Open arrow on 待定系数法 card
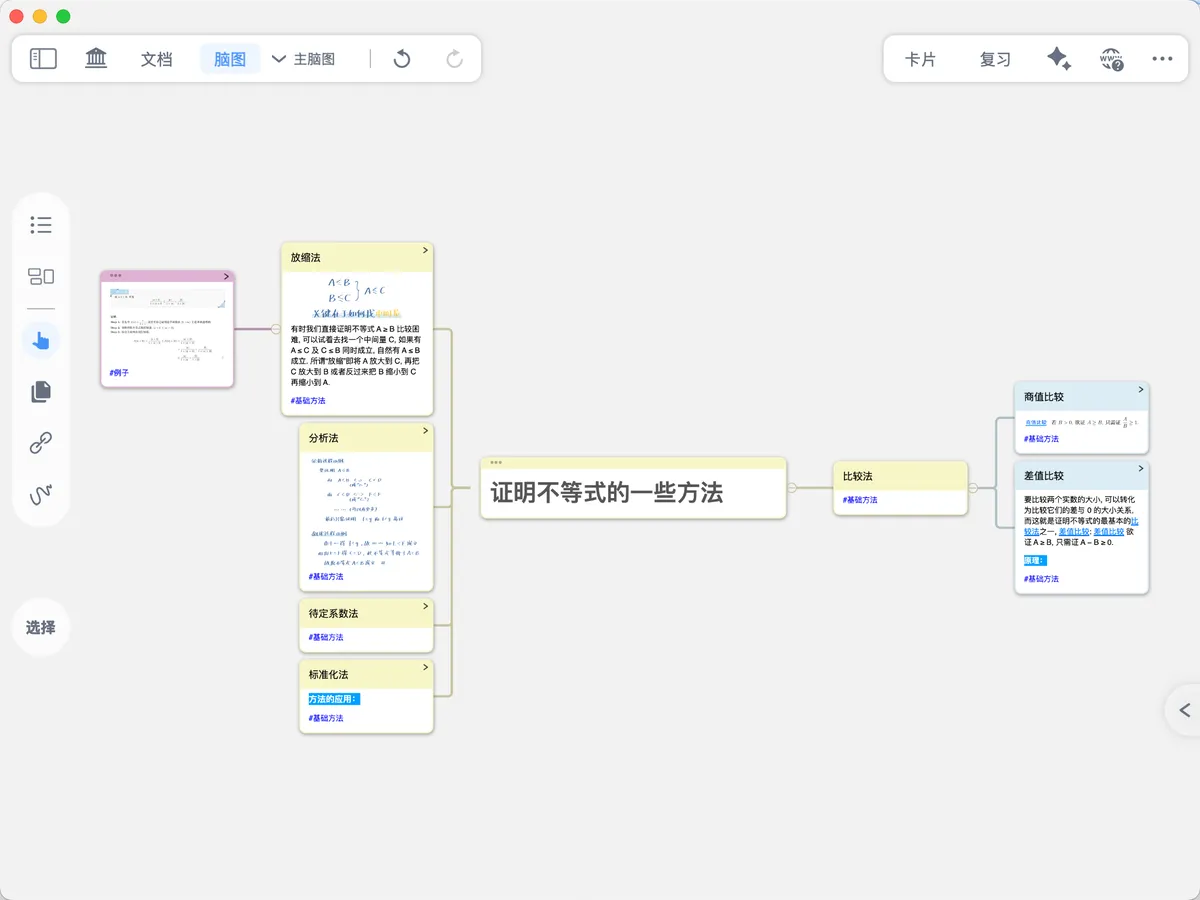1200x900 pixels. point(425,606)
